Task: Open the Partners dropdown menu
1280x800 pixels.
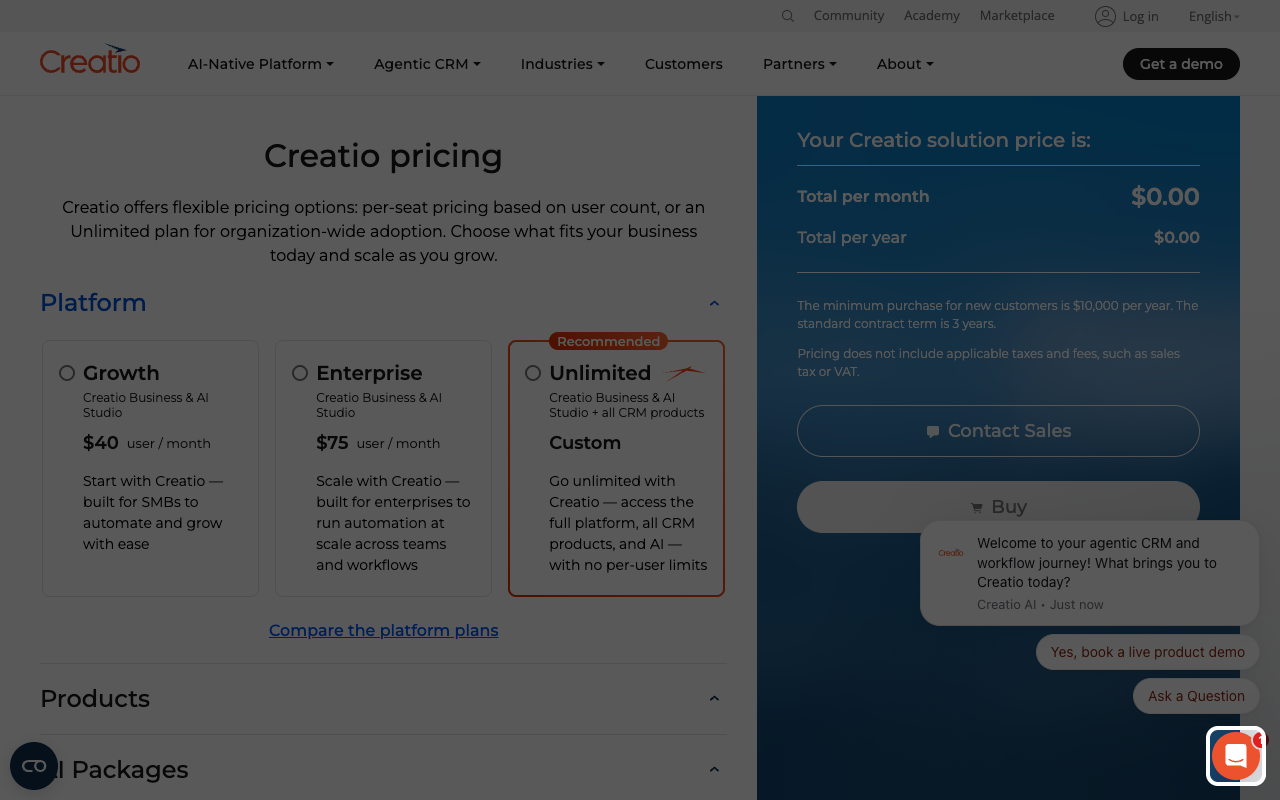Action: [800, 64]
